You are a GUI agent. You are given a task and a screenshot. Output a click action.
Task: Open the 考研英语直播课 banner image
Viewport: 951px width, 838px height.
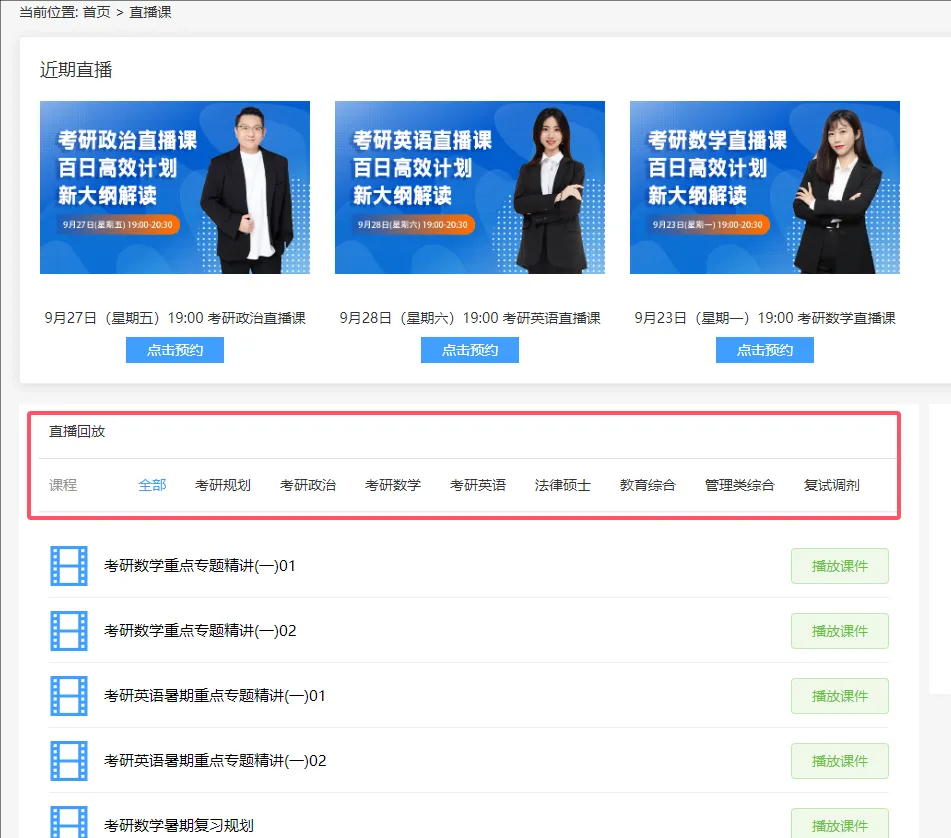click(x=470, y=187)
